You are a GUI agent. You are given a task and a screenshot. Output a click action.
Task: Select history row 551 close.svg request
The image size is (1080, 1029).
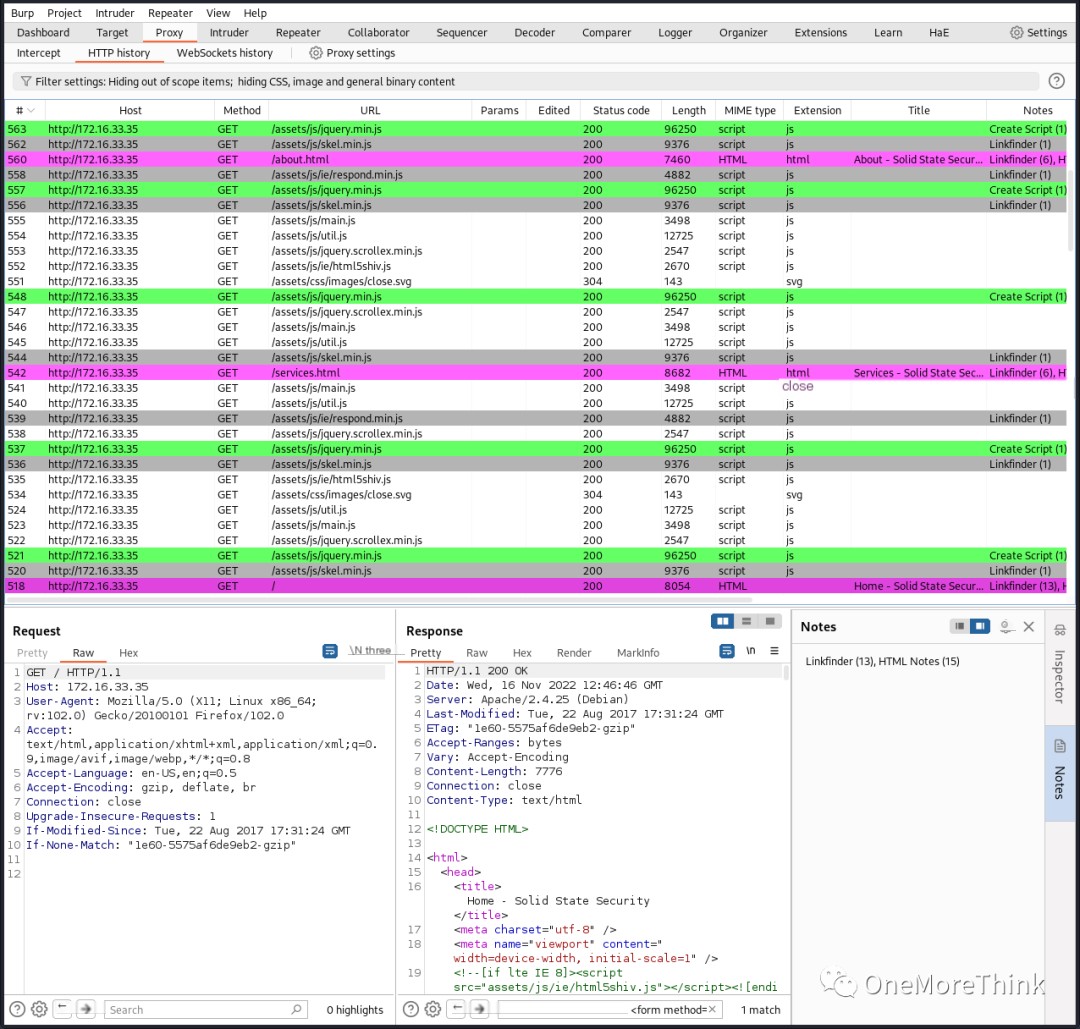[x=536, y=281]
